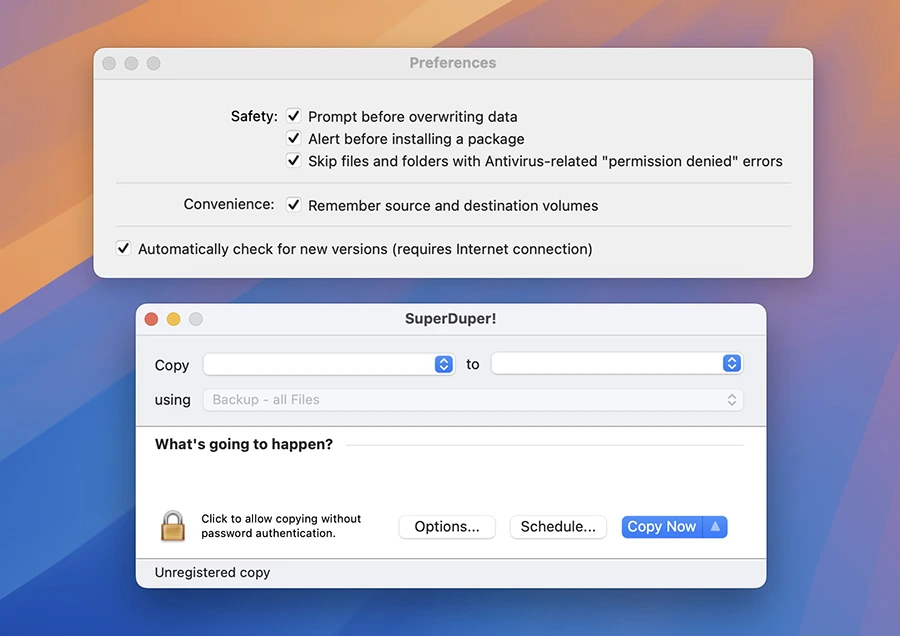Click the Preferences window title bar
Viewport: 900px width, 636px height.
pyautogui.click(x=452, y=63)
